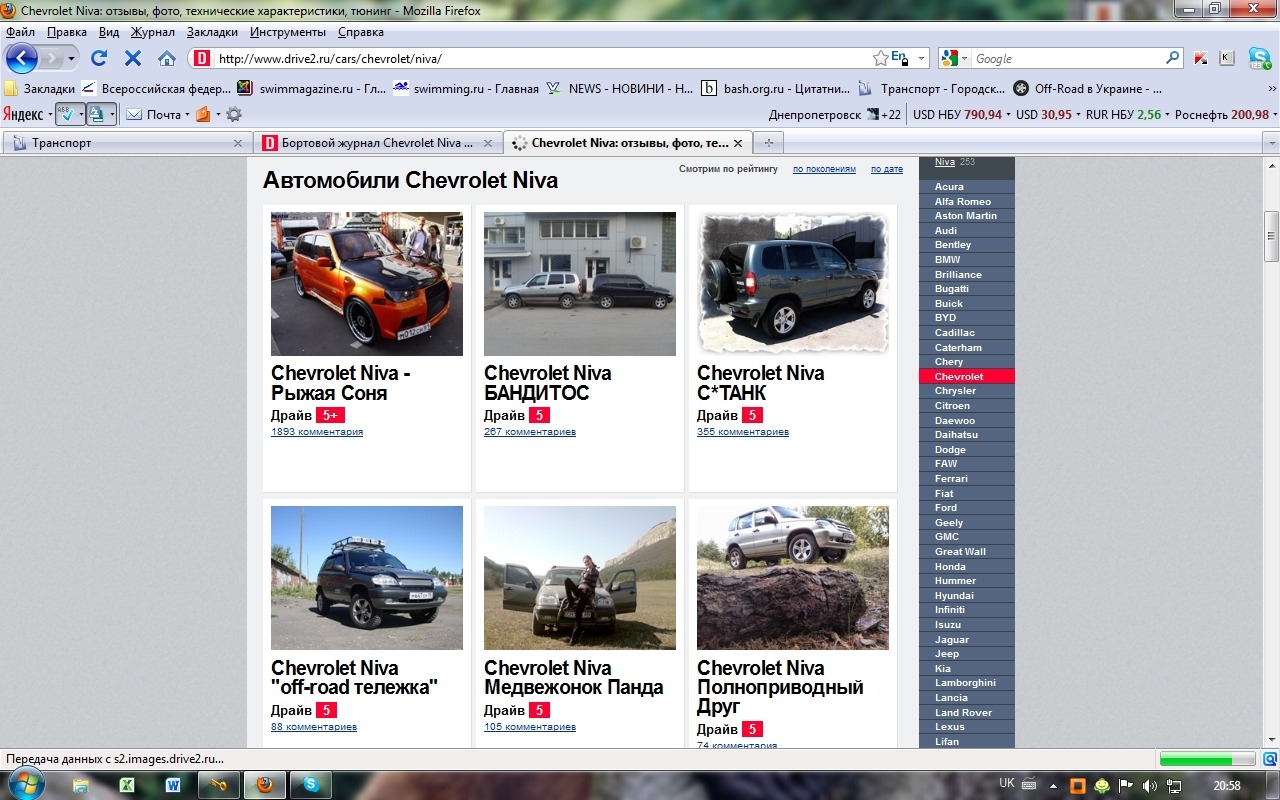1280x800 pixels.
Task: Reload the page with the refresh icon
Action: coord(99,58)
